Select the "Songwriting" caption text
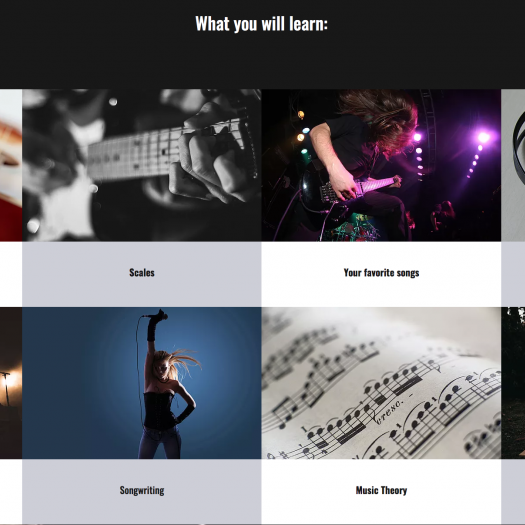 coord(142,491)
